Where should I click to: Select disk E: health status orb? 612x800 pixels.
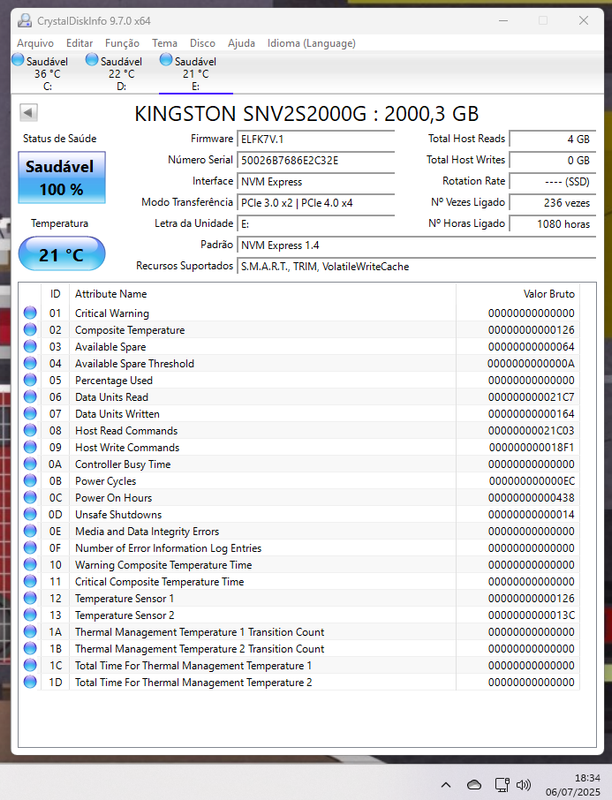tap(166, 60)
